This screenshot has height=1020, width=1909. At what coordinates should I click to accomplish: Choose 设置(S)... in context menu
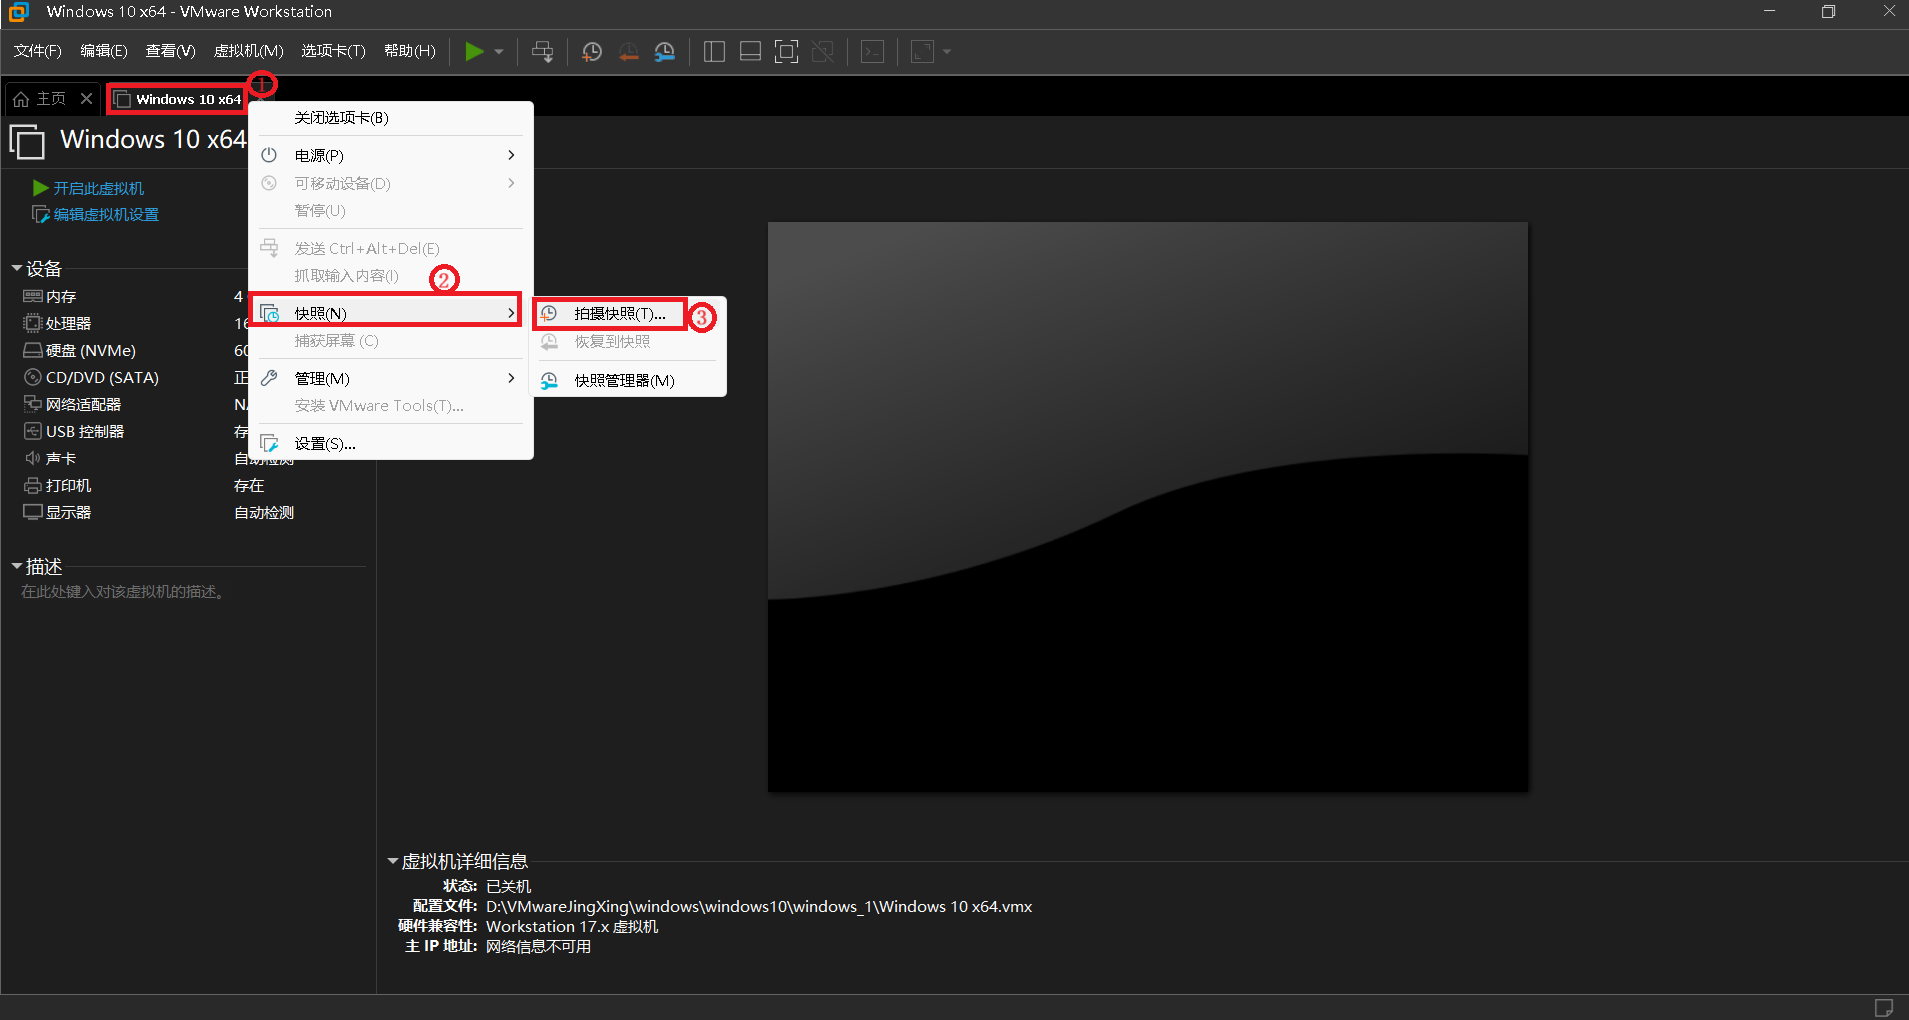(390, 443)
